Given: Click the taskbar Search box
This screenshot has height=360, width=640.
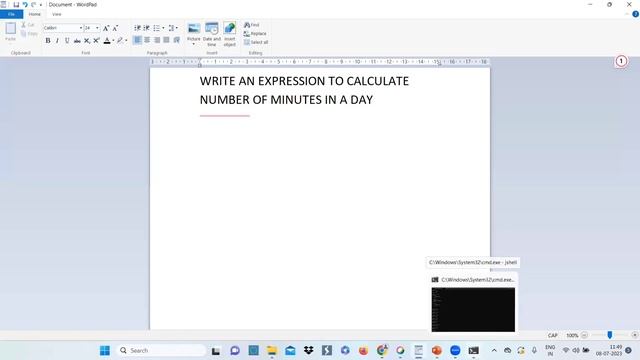Looking at the screenshot, I should (x=162, y=350).
